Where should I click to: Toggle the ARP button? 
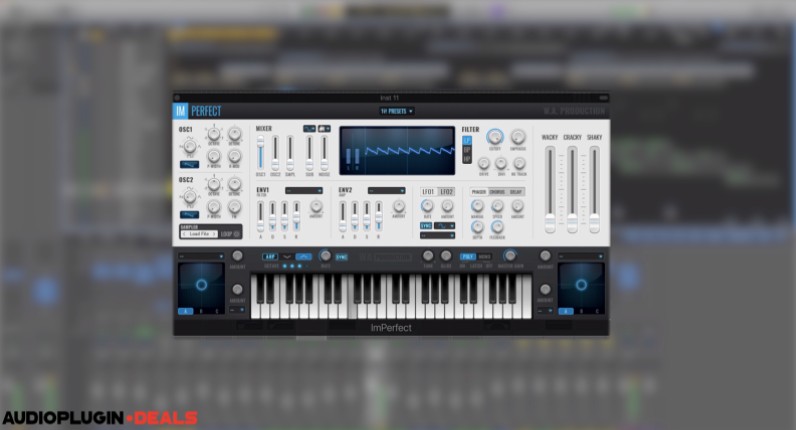270,256
